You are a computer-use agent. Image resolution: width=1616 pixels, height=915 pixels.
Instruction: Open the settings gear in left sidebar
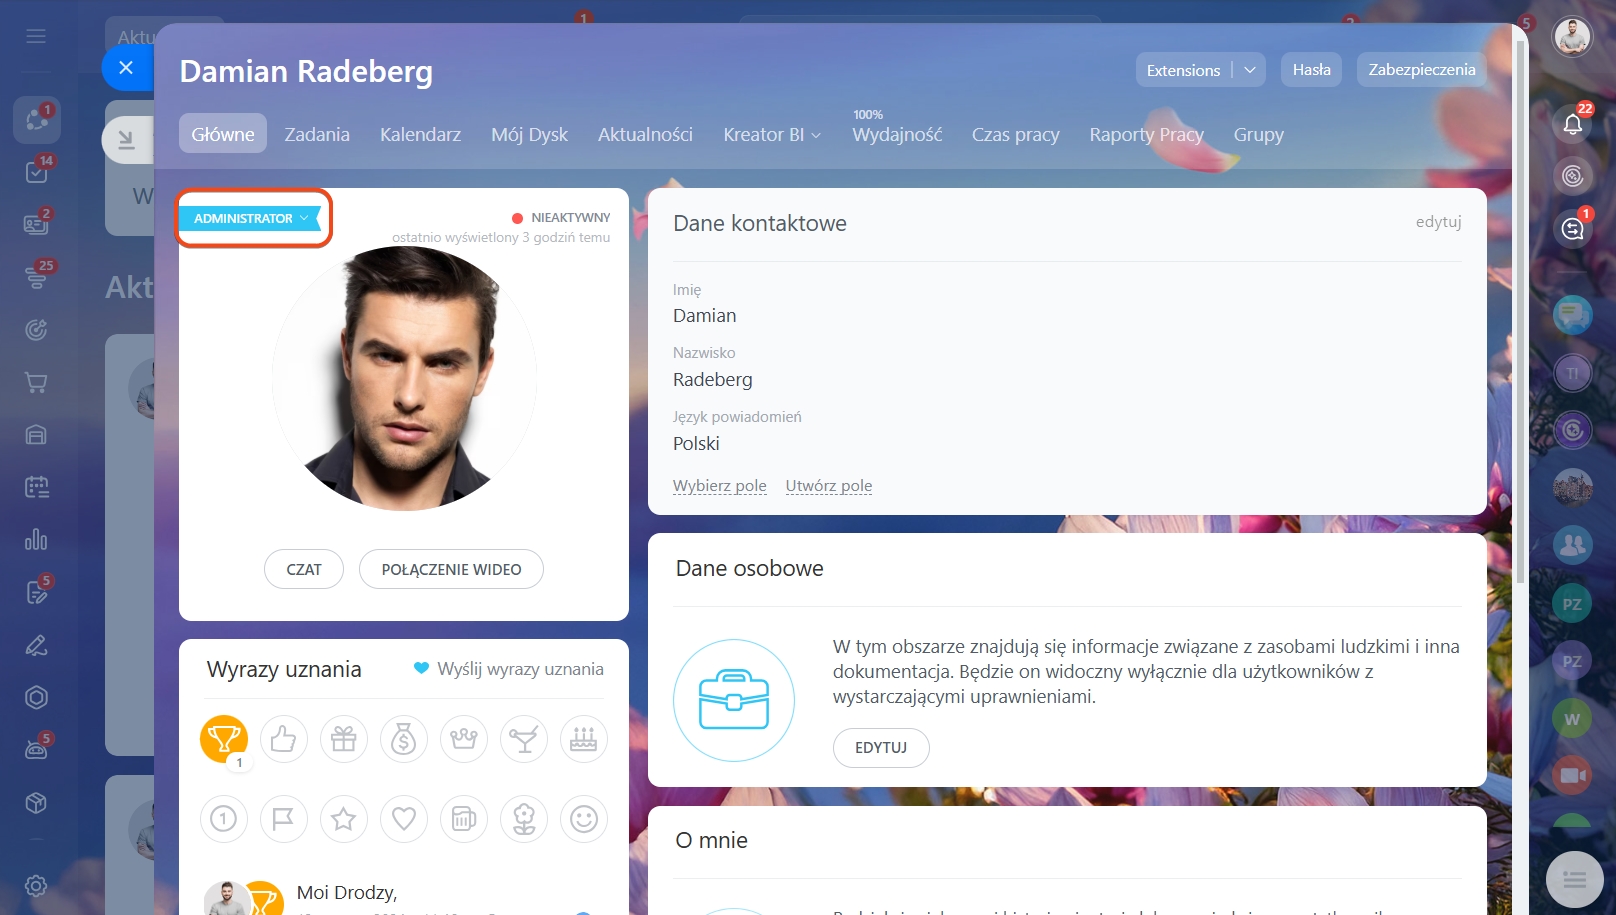click(36, 886)
